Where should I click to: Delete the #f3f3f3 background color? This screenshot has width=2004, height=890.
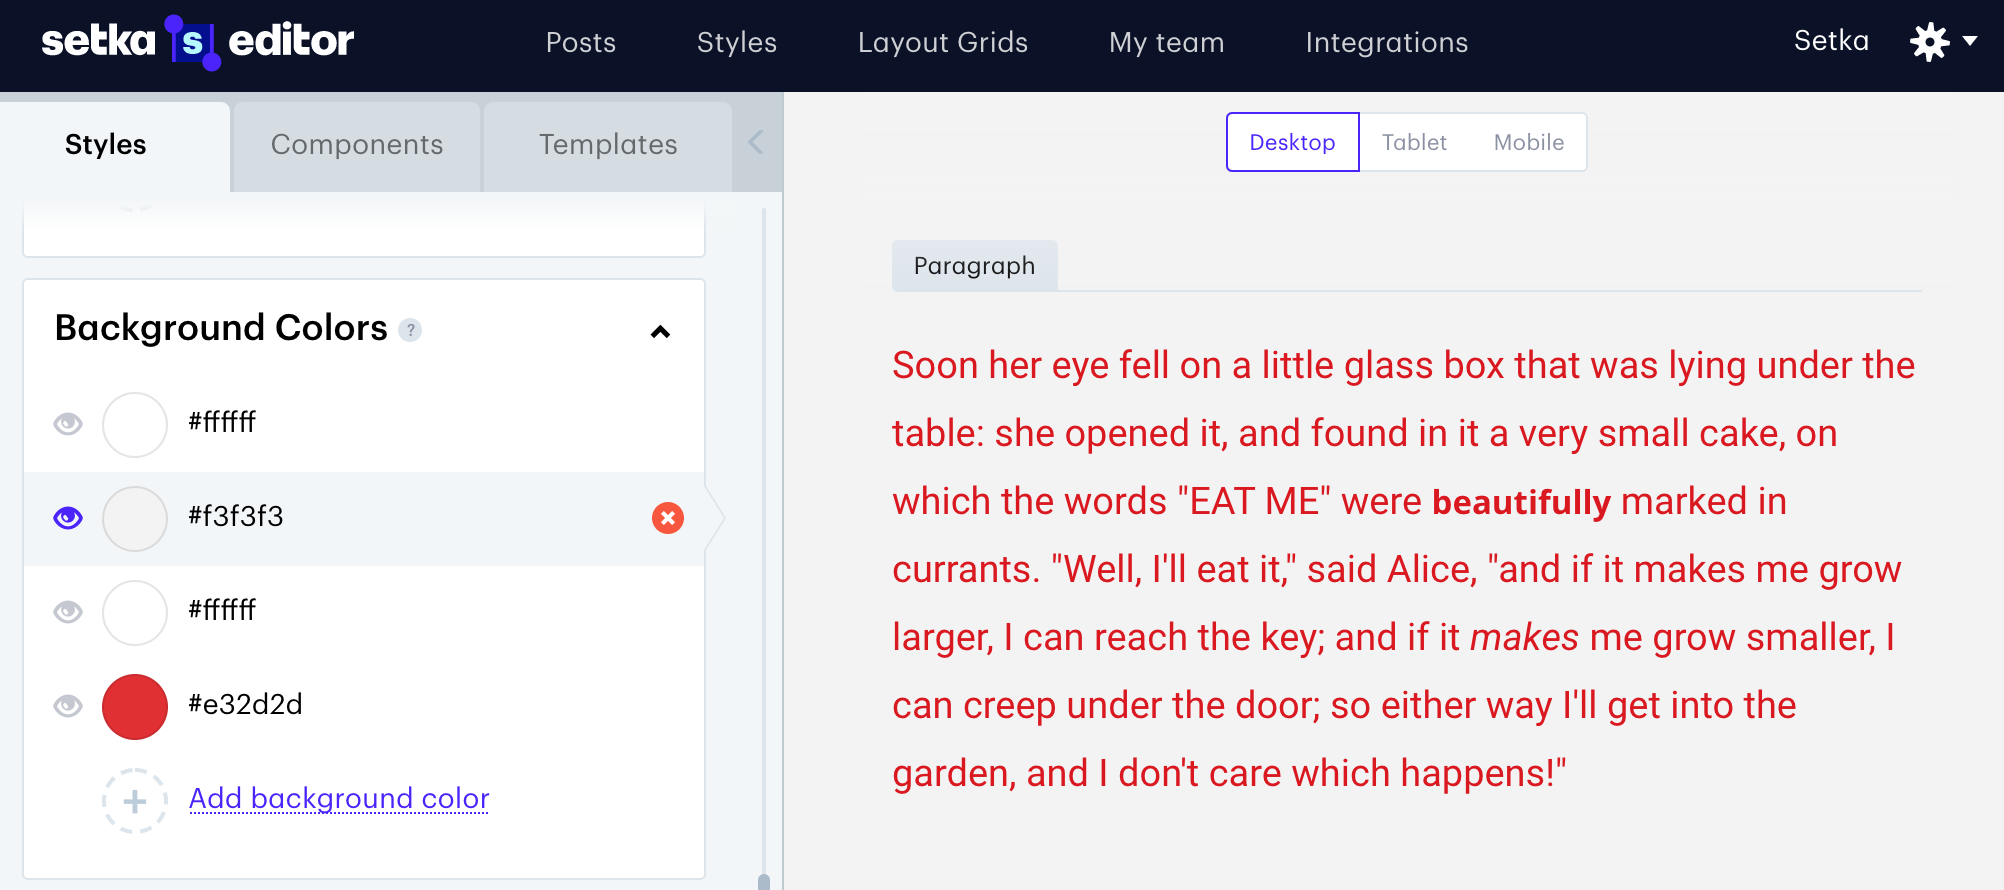click(x=668, y=518)
